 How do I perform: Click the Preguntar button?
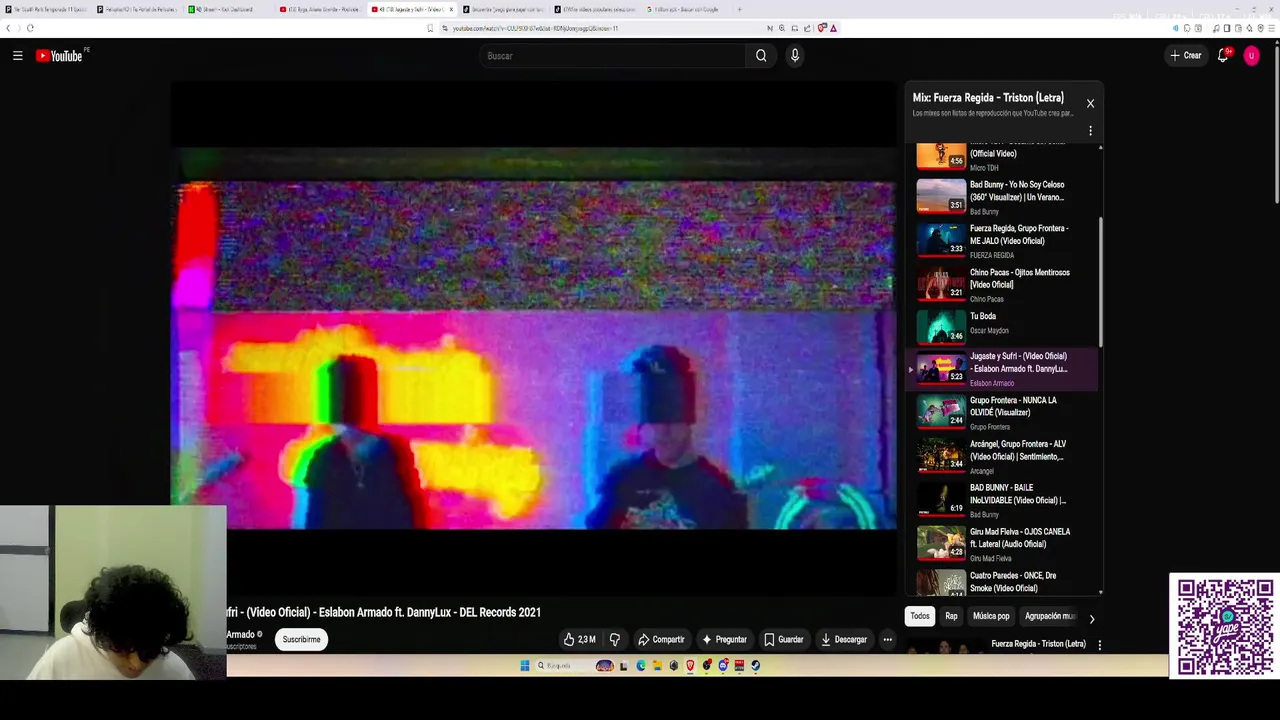[x=724, y=639]
